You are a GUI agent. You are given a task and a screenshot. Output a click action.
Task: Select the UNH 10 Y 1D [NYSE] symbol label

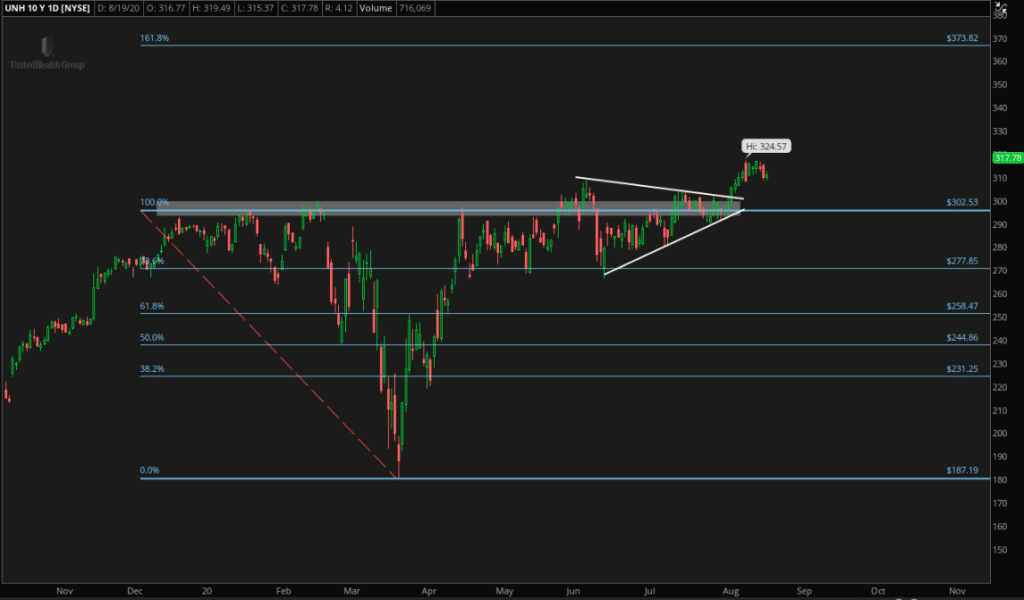[x=47, y=8]
